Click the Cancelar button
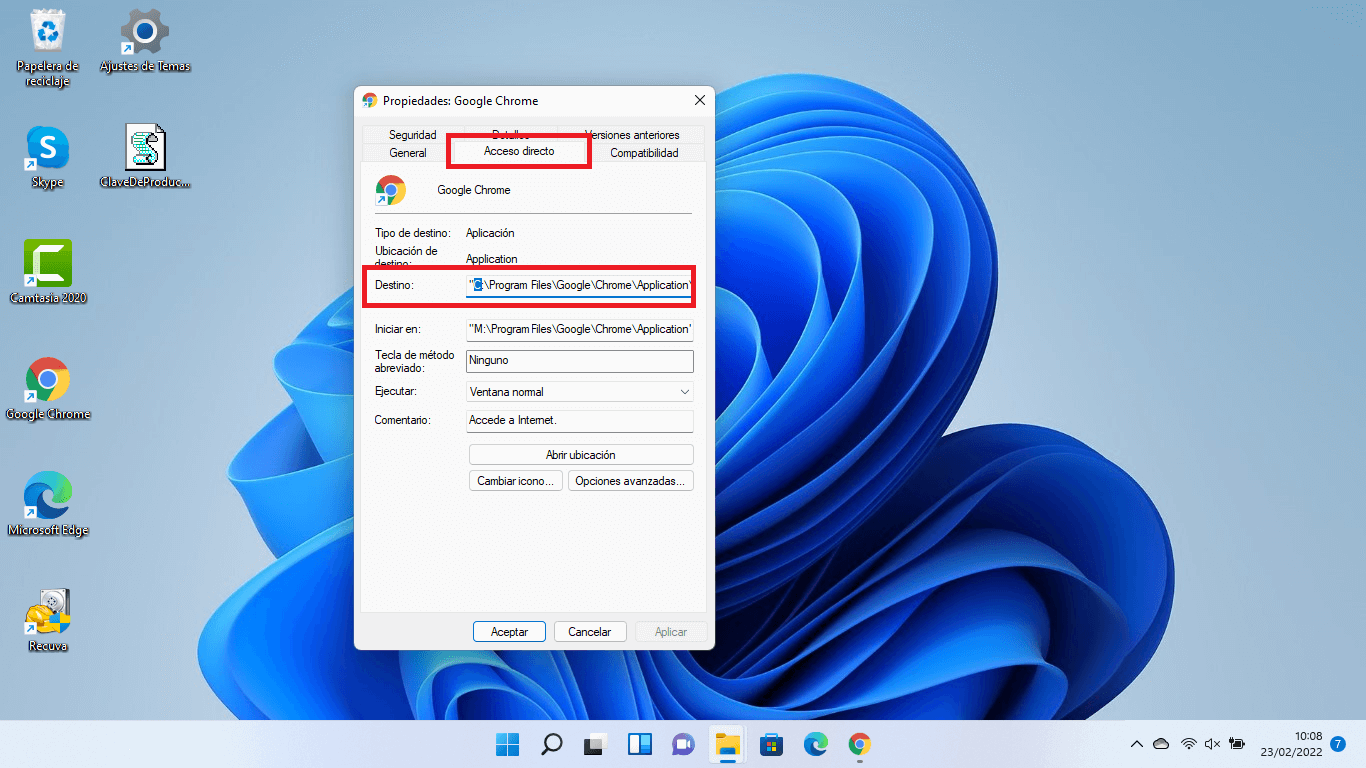Screen dimensions: 1366x768 [x=589, y=632]
